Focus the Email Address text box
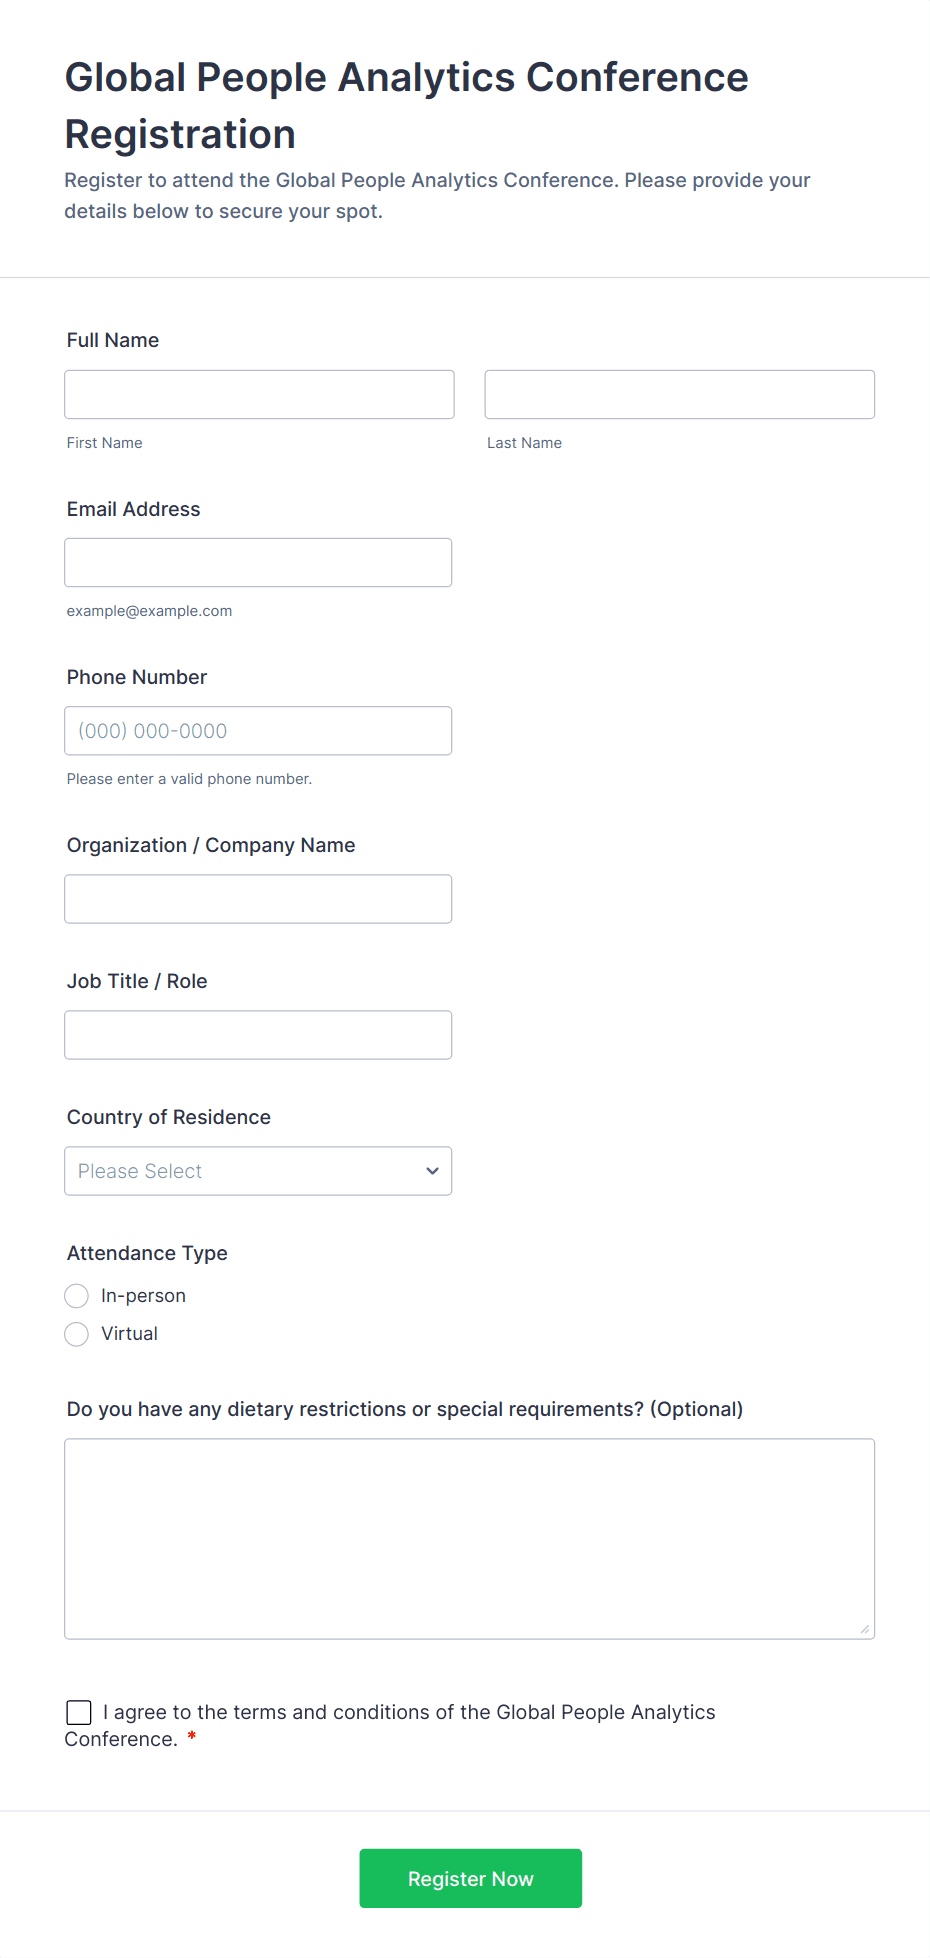The width and height of the screenshot is (930, 1958). [x=258, y=562]
